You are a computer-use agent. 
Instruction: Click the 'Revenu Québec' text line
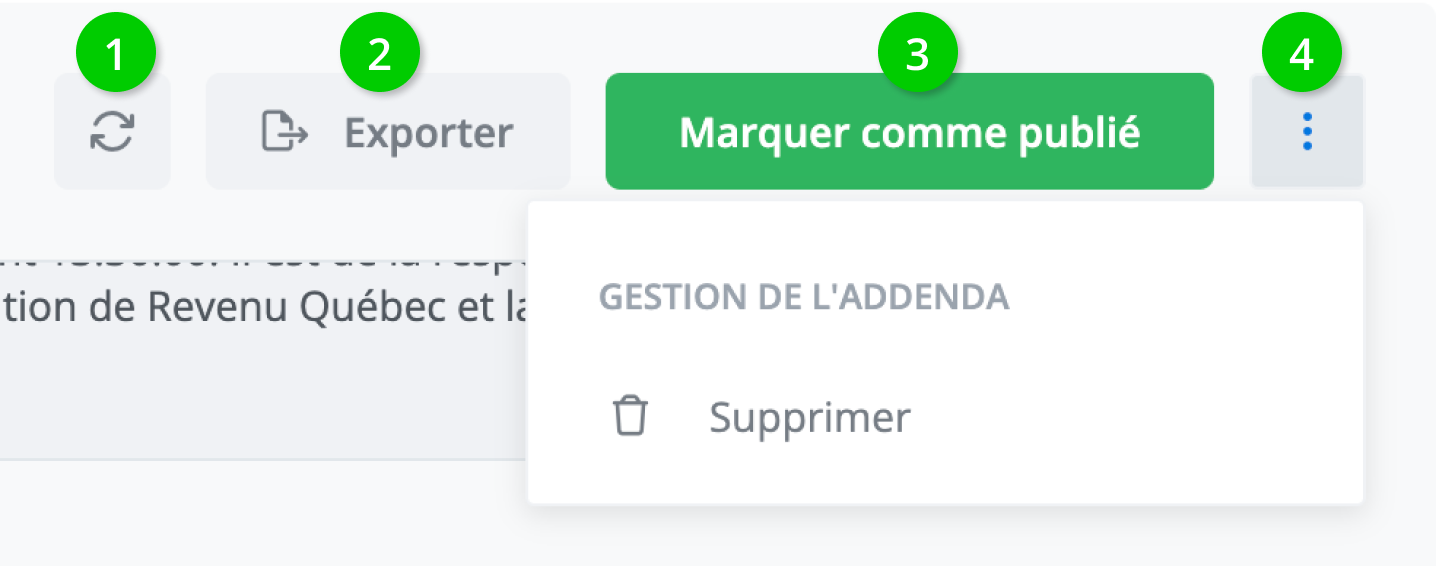click(260, 307)
